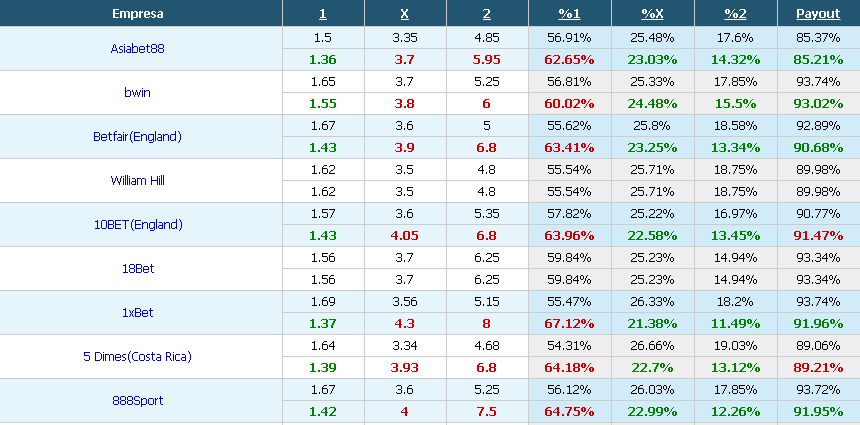This screenshot has height=425, width=860.
Task: Select the 18Bet bookmaker link
Action: [137, 269]
